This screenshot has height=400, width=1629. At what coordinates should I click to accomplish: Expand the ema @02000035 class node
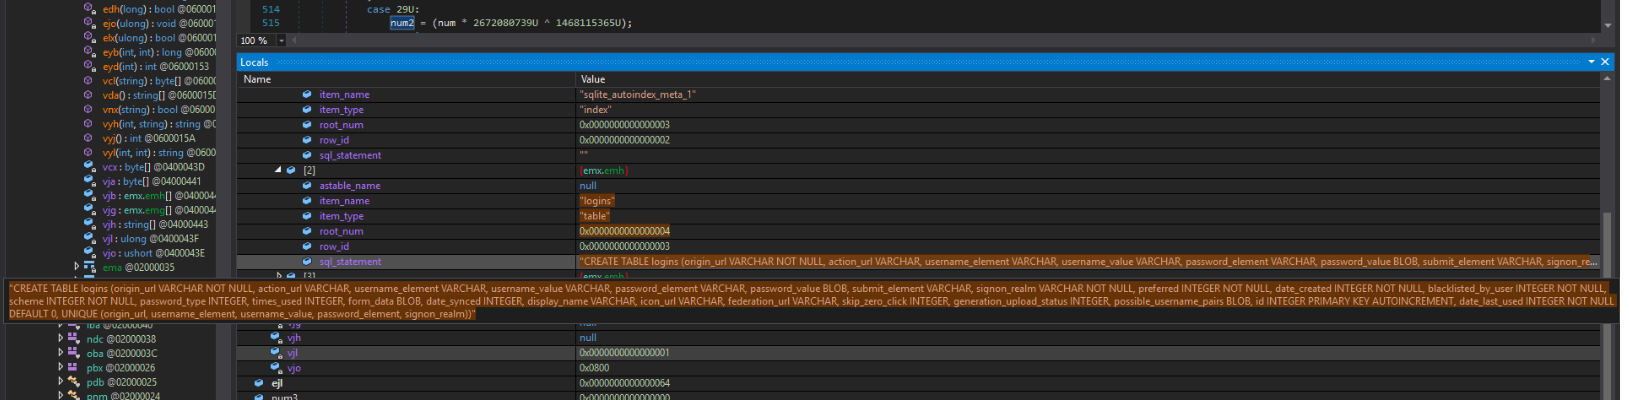(x=77, y=267)
